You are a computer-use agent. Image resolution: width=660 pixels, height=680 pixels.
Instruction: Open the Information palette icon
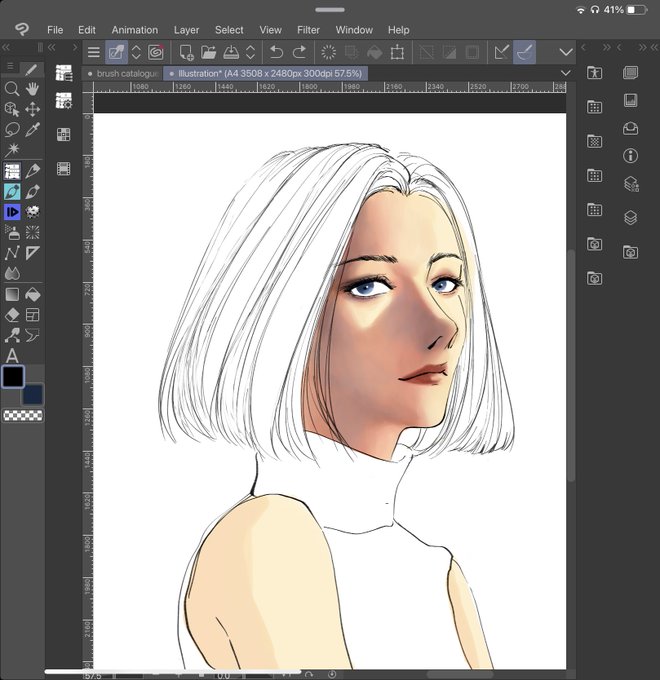[631, 156]
